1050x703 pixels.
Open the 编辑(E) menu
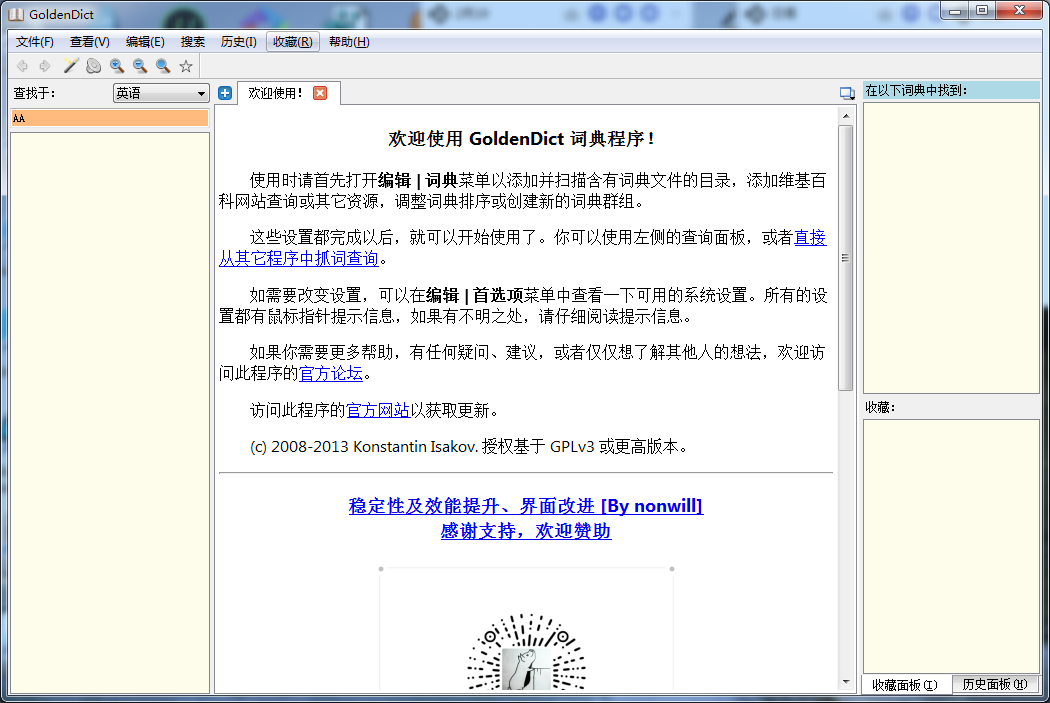(145, 42)
